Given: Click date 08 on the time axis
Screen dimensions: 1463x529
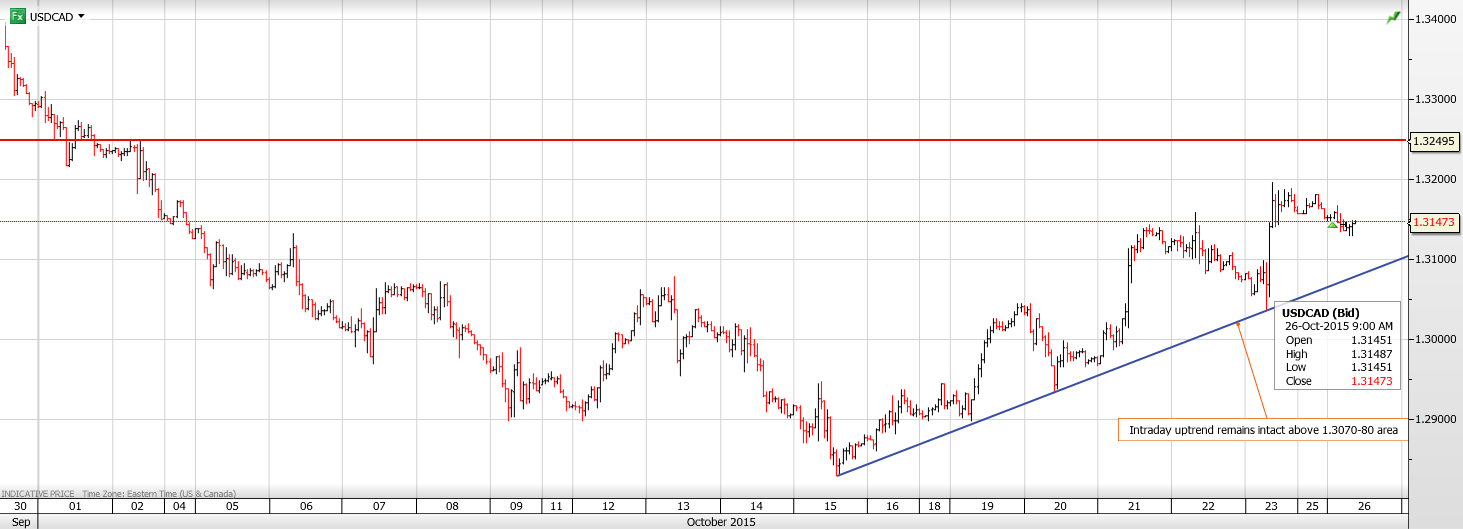Looking at the screenshot, I should pos(452,507).
